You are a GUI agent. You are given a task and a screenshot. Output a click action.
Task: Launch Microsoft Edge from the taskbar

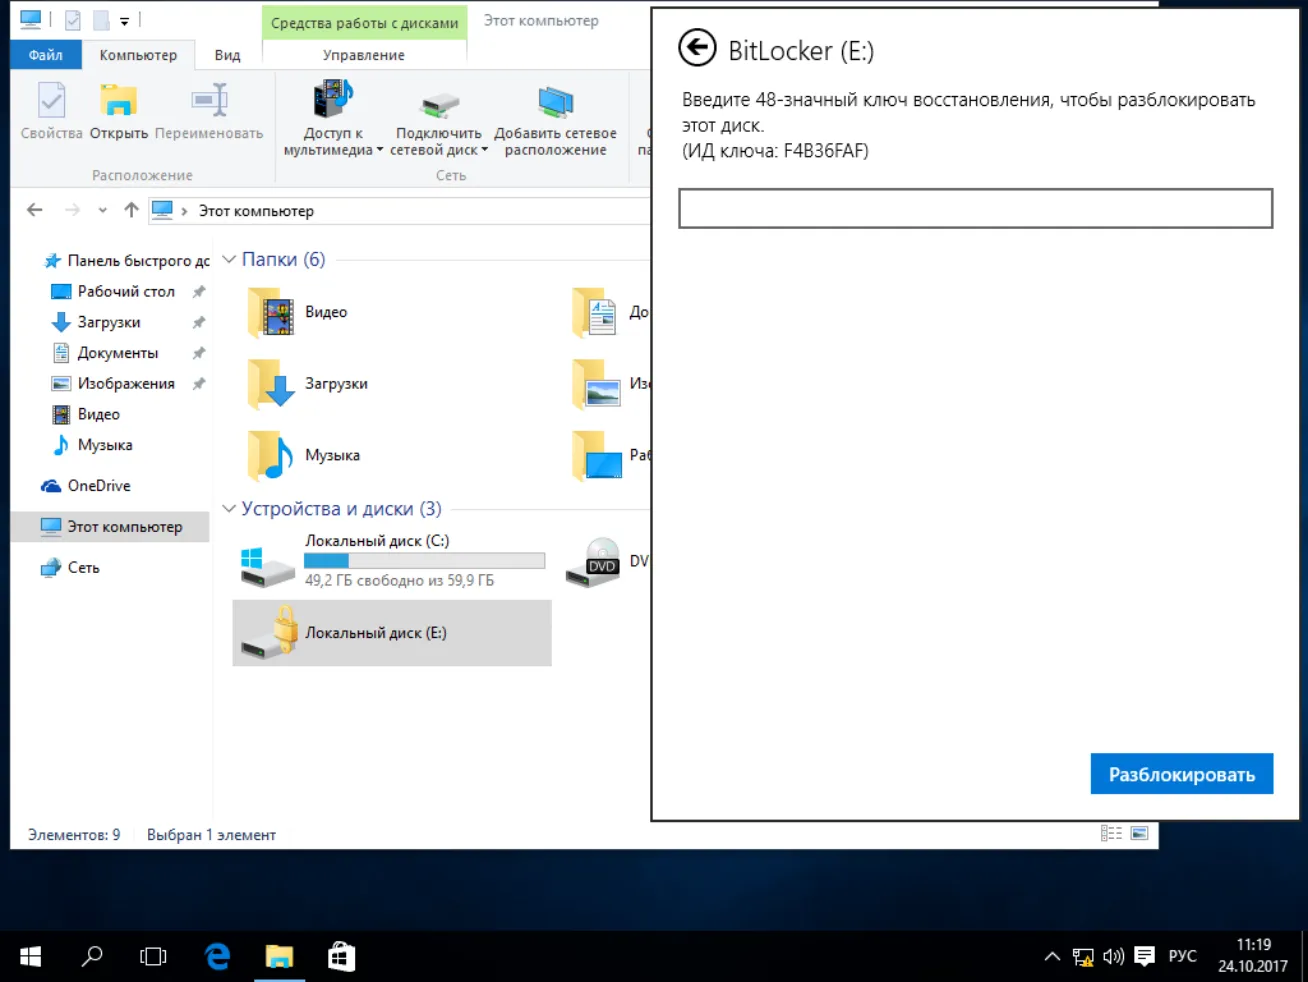click(x=217, y=957)
